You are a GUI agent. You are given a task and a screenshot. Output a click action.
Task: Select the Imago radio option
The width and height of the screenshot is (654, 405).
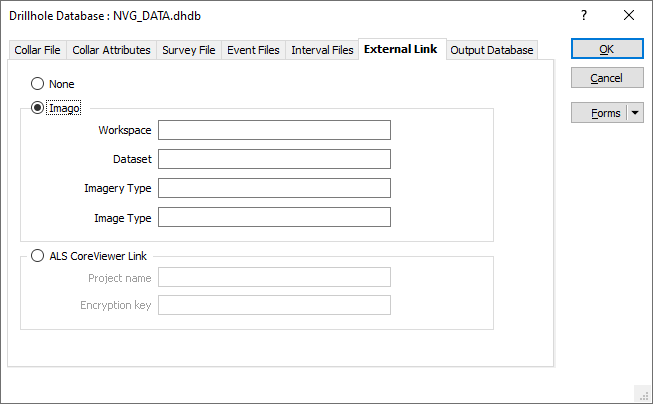(x=38, y=108)
